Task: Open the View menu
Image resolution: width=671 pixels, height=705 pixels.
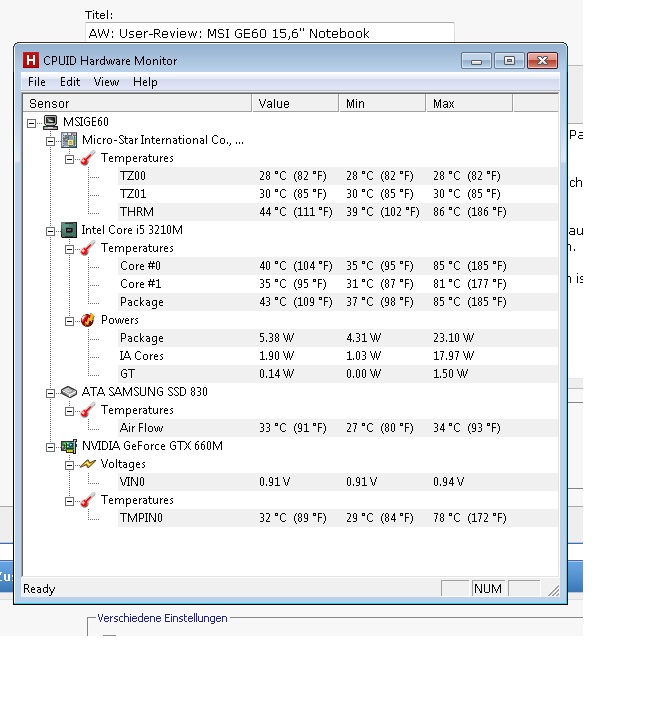Action: point(106,82)
